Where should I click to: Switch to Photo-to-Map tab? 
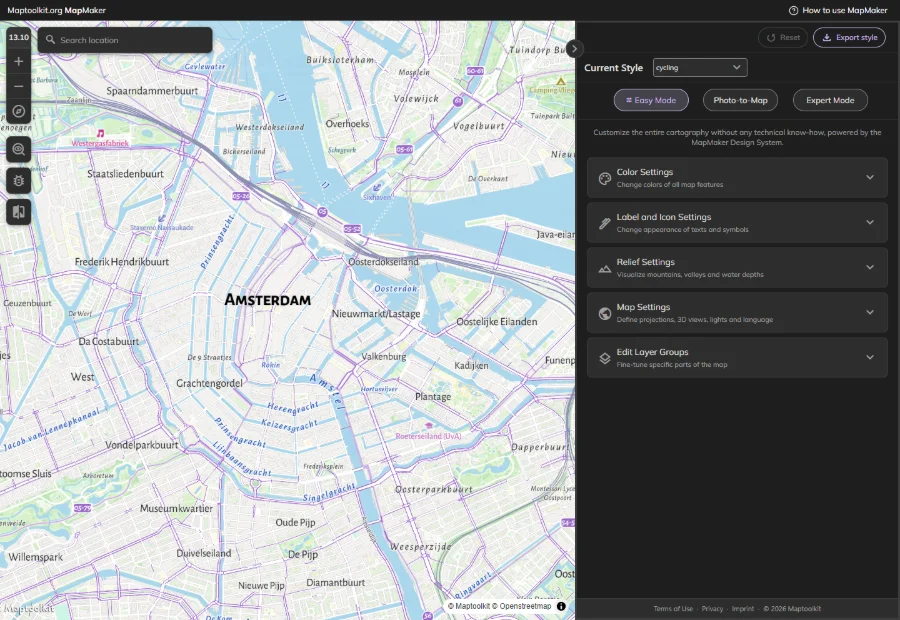740,100
